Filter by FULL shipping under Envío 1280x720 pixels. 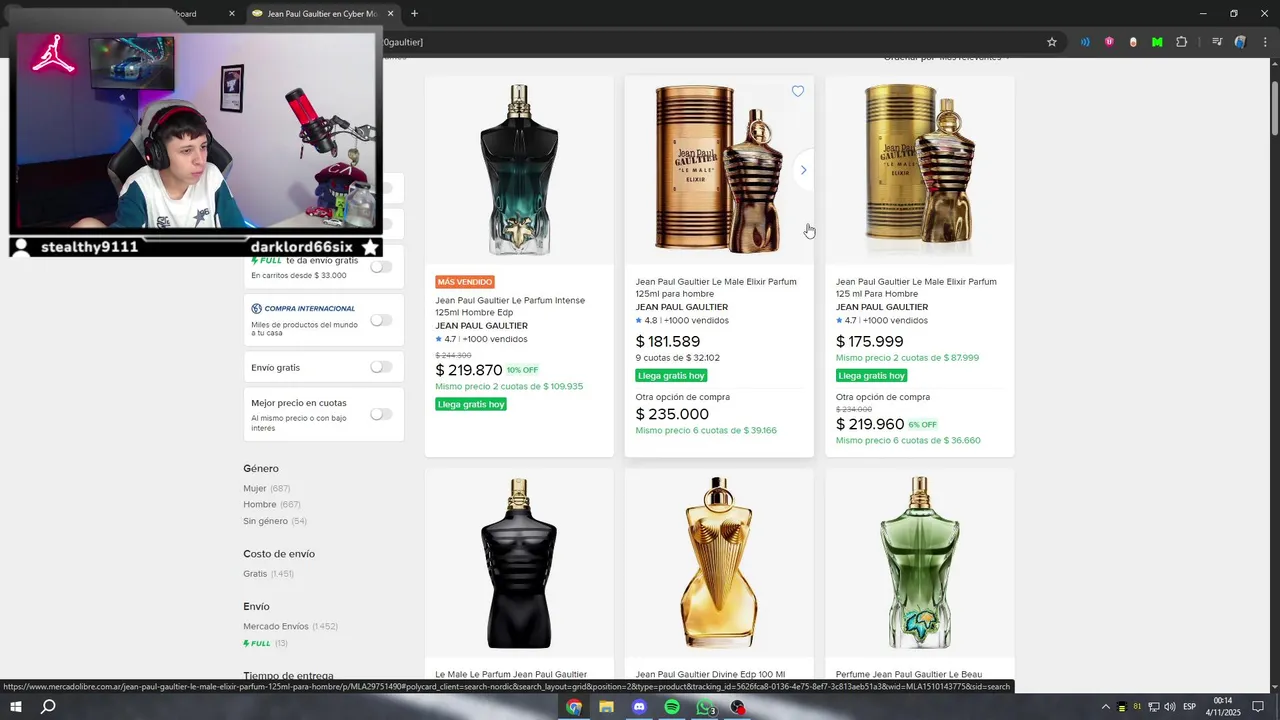point(257,643)
